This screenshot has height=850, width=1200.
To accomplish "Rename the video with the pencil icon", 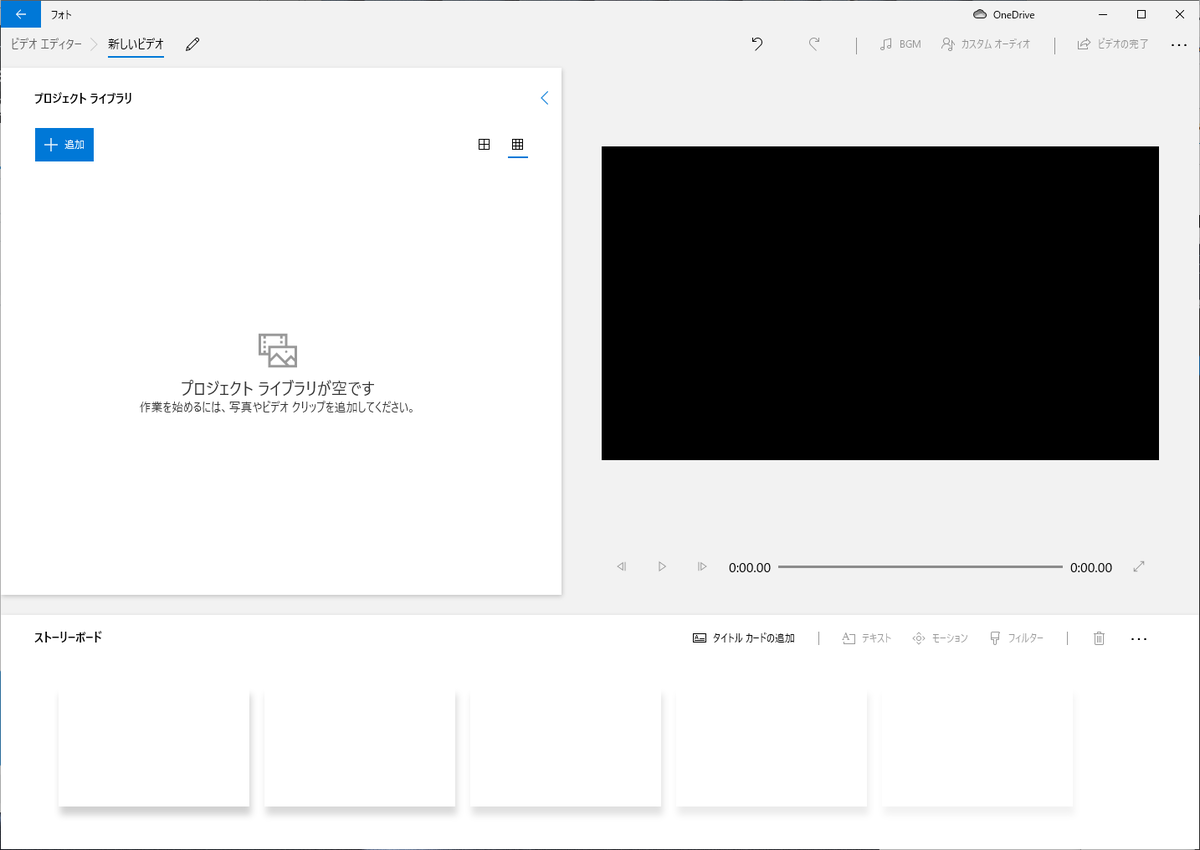I will pos(193,44).
